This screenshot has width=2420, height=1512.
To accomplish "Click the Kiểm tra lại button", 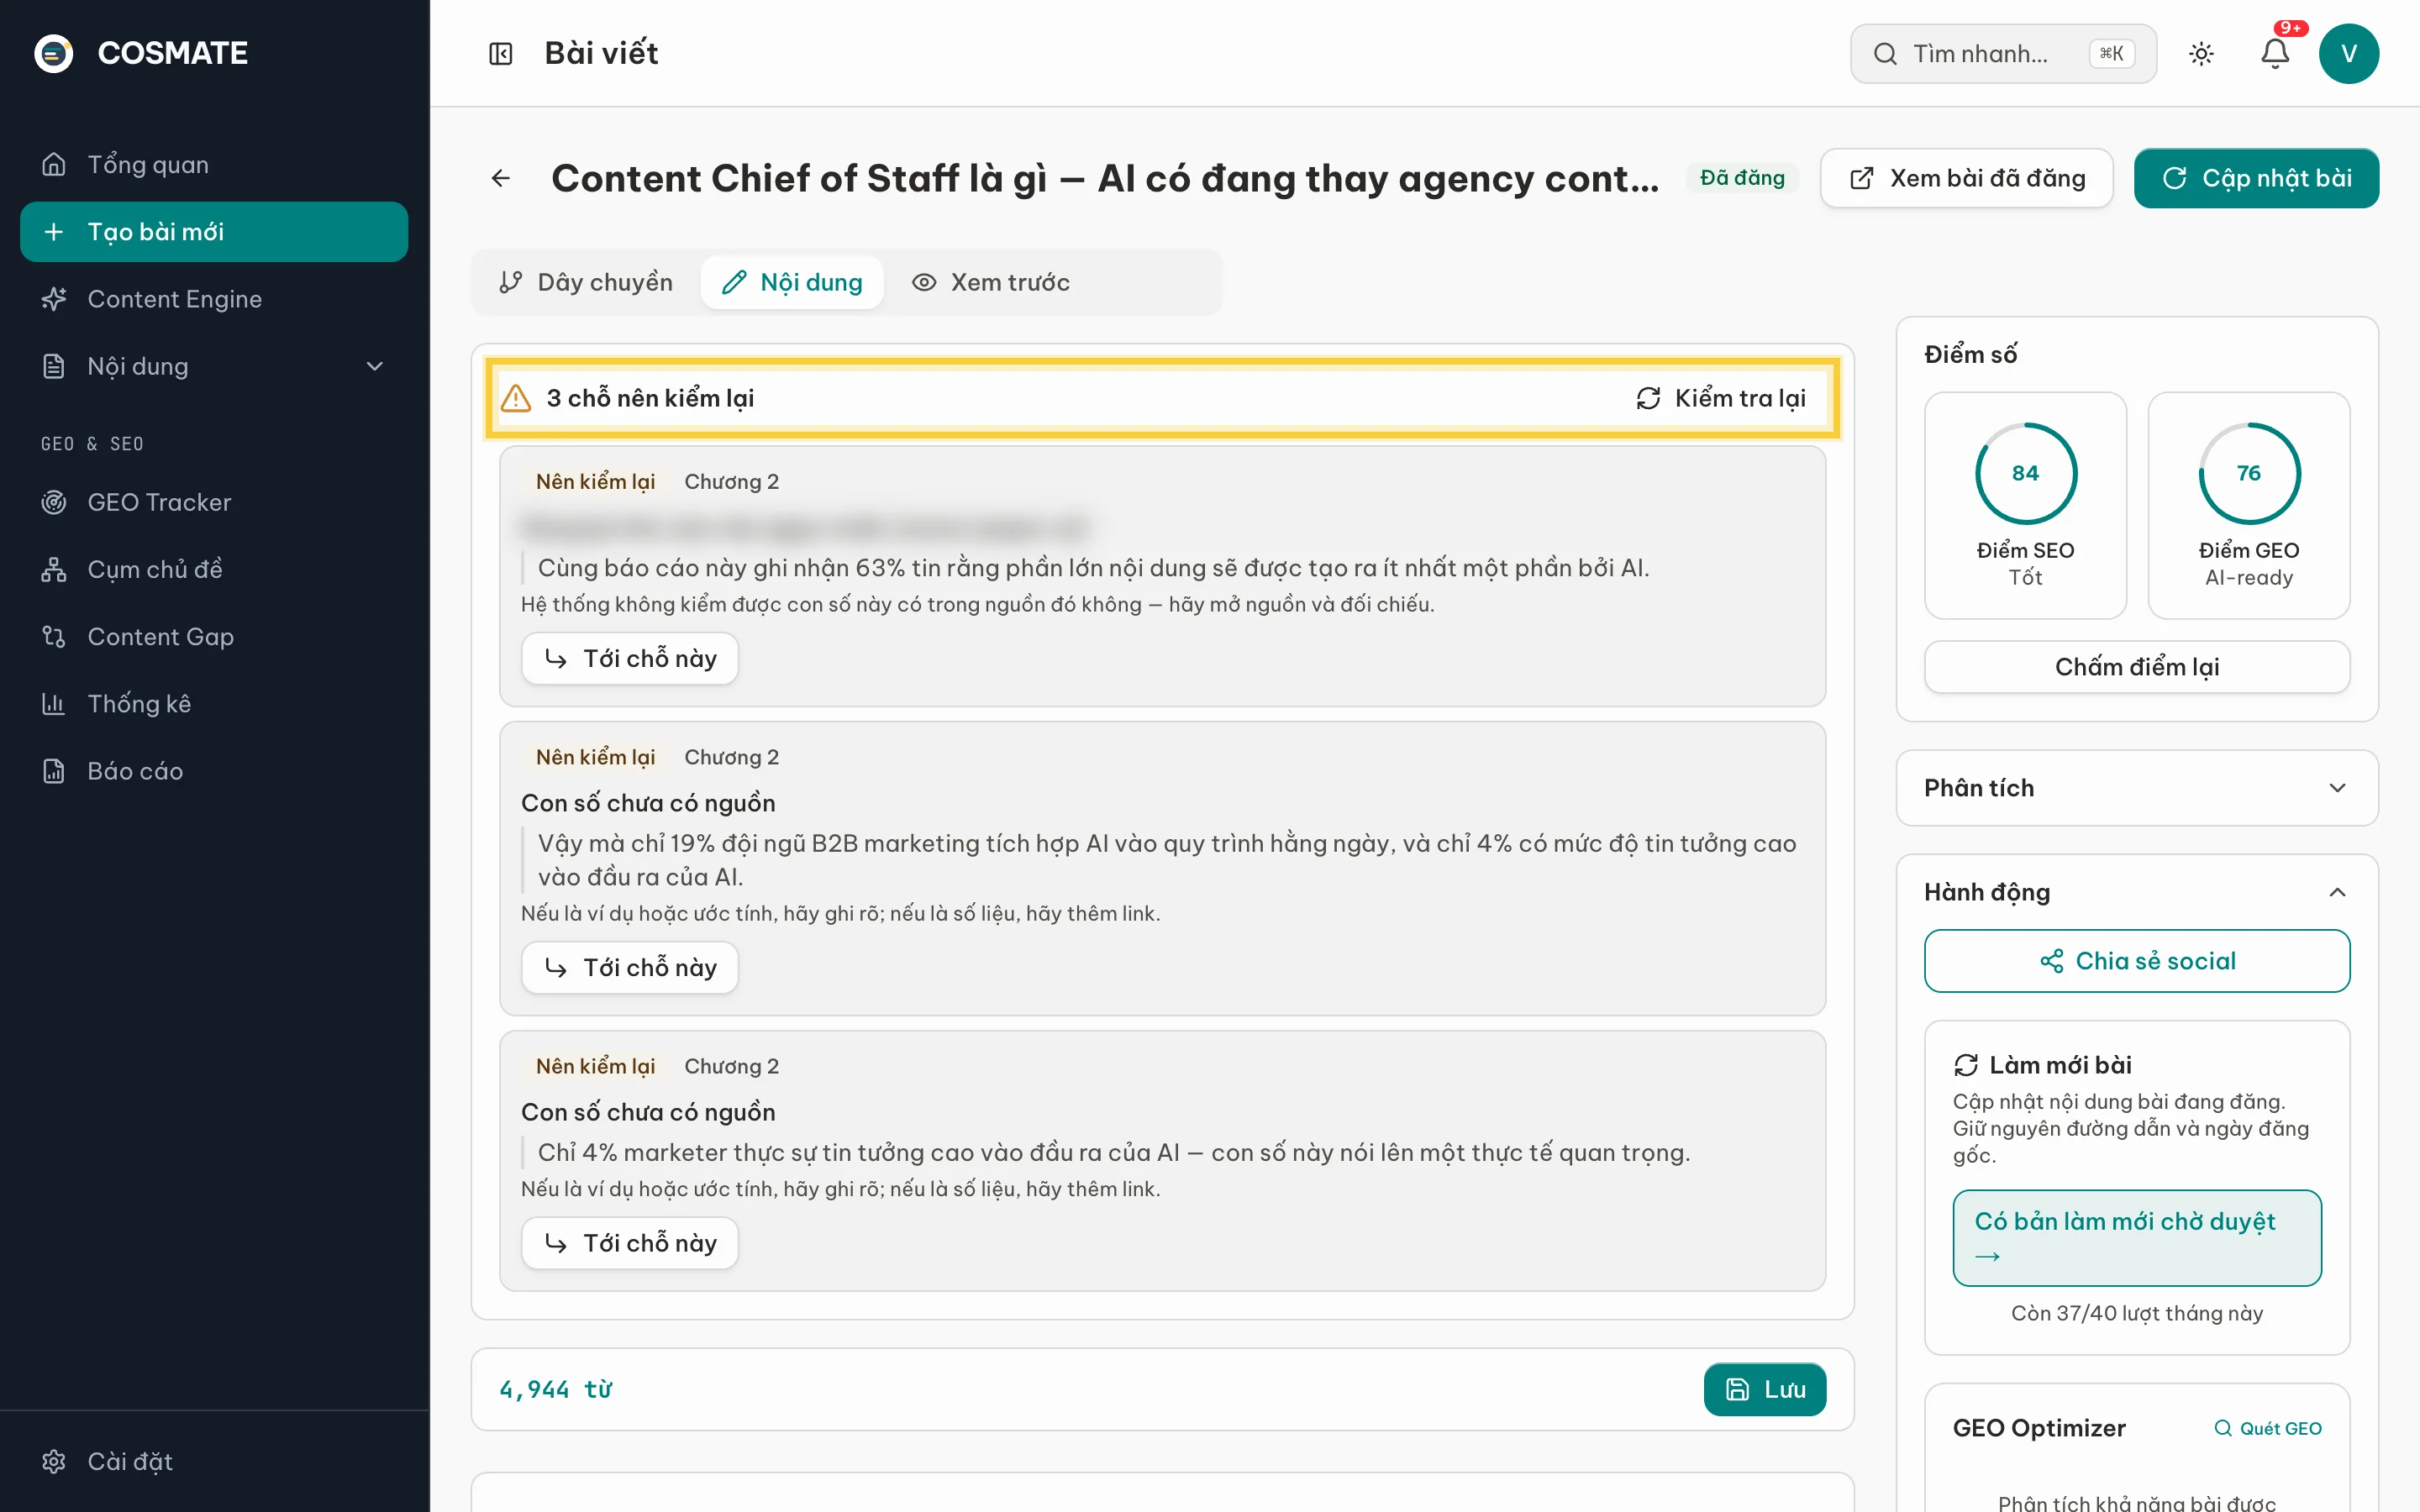I will (1721, 398).
